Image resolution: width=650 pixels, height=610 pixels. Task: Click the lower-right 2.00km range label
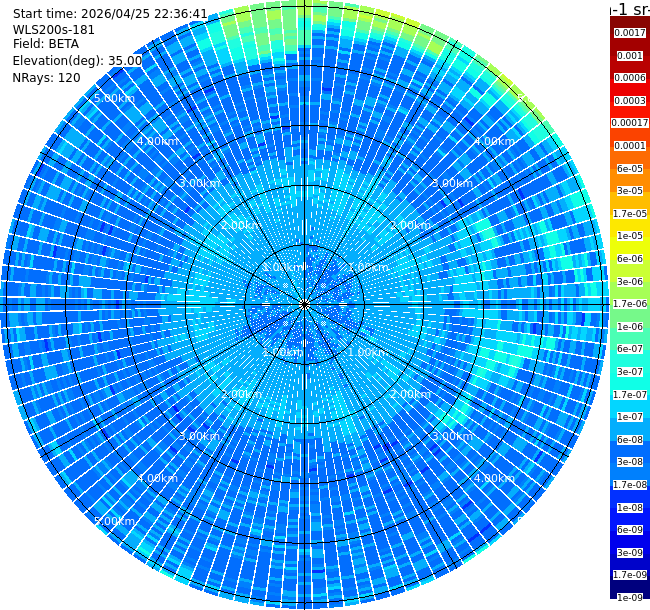[x=410, y=394]
